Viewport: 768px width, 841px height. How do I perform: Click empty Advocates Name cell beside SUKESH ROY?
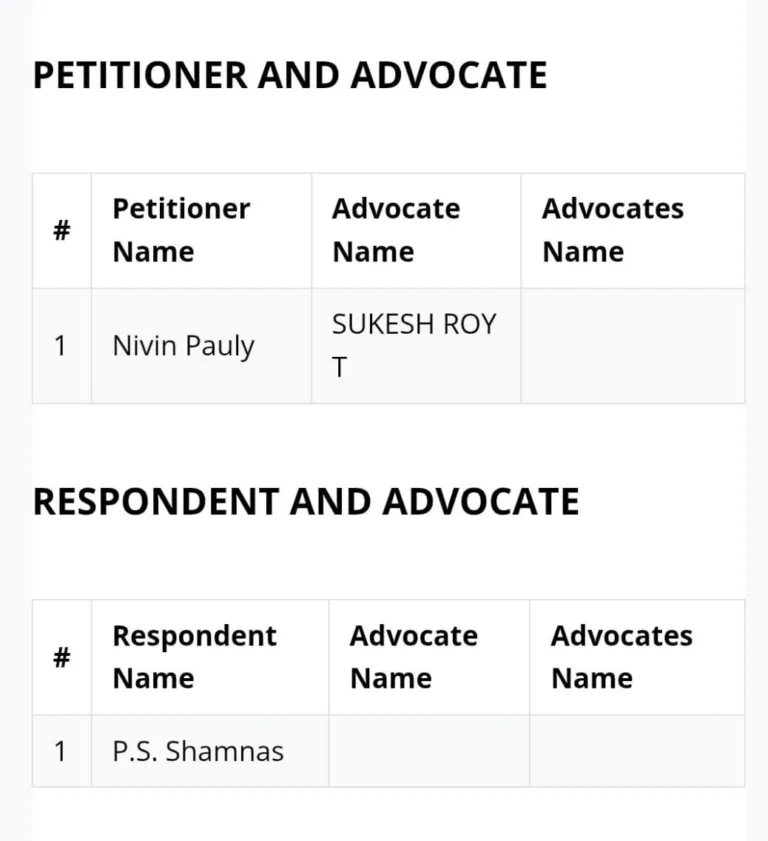click(633, 346)
